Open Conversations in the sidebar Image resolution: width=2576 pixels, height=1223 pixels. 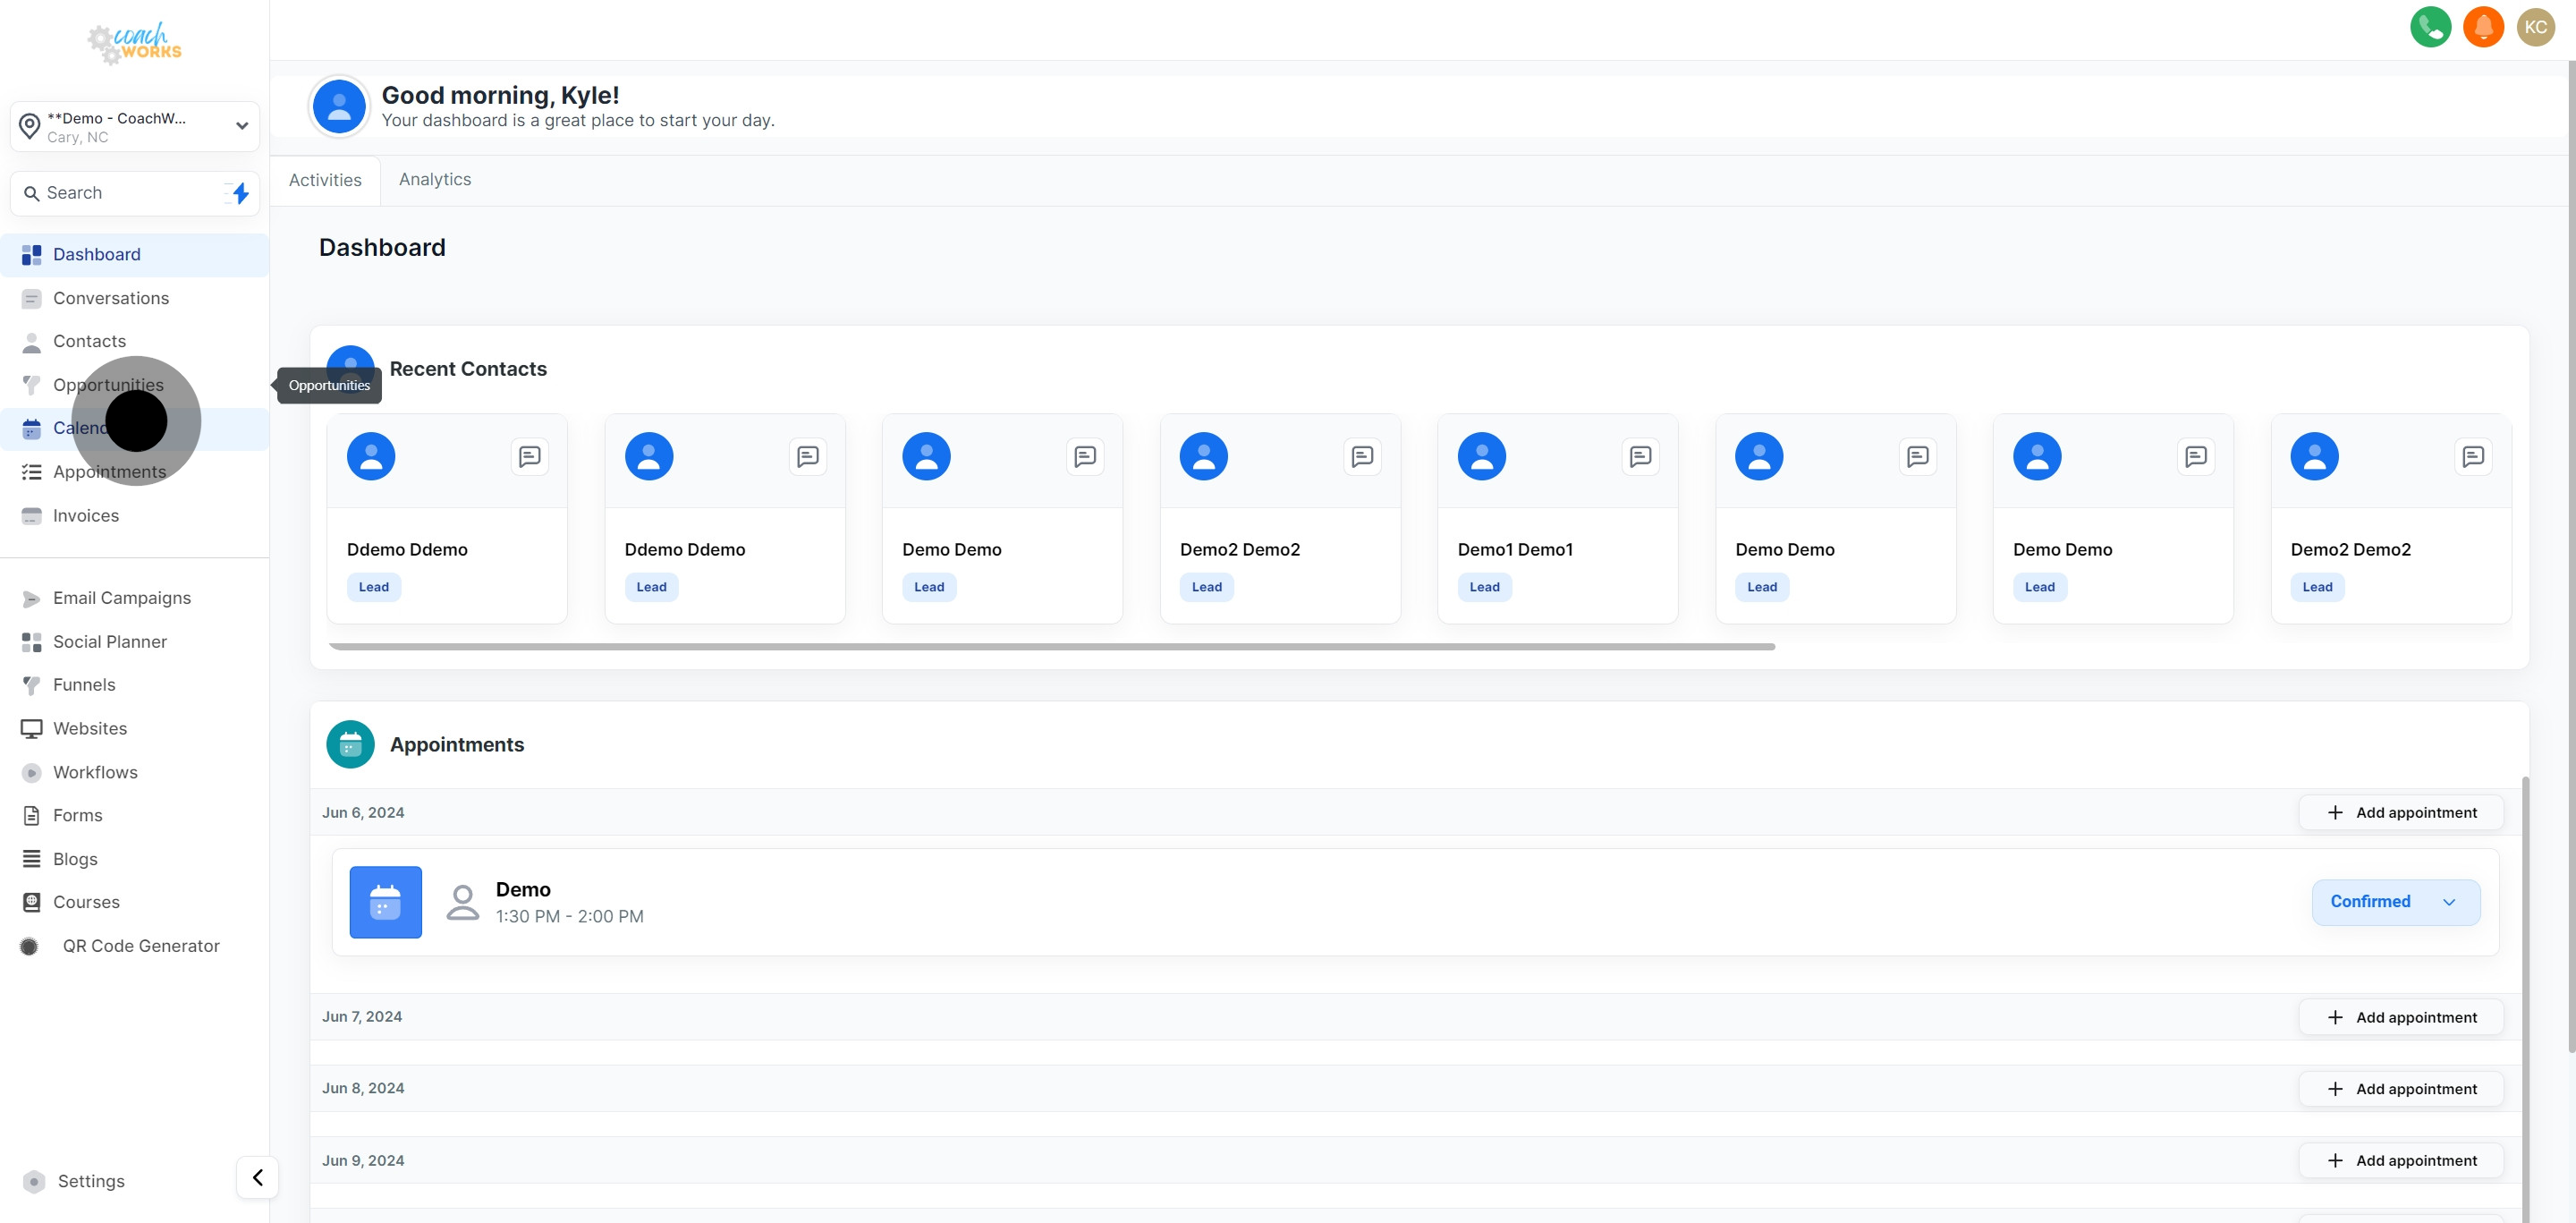click(x=110, y=298)
